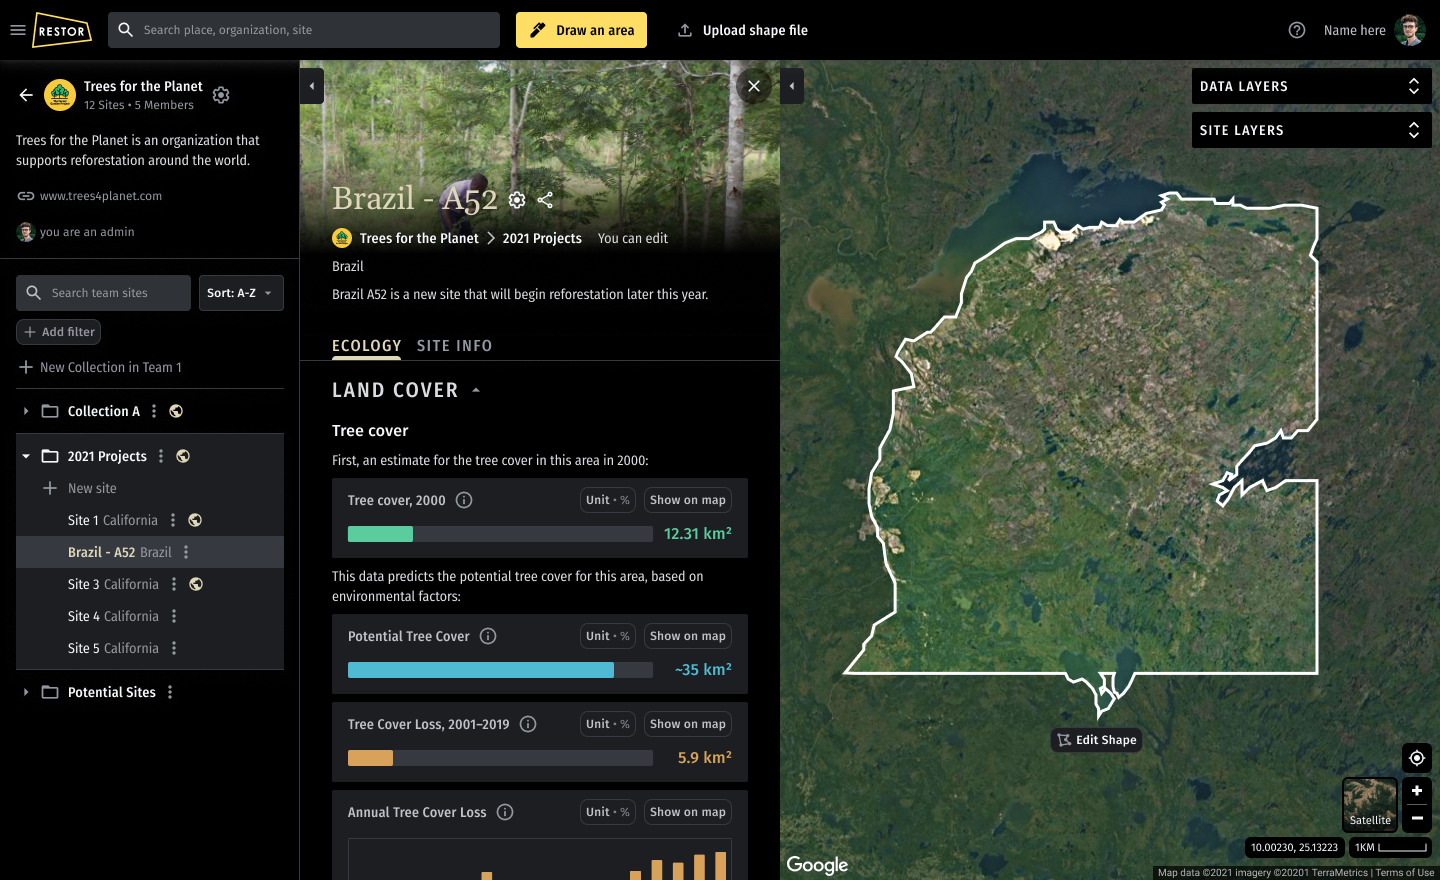Expand the DATA LAYERS panel
Image resolution: width=1440 pixels, height=880 pixels.
(x=1311, y=86)
